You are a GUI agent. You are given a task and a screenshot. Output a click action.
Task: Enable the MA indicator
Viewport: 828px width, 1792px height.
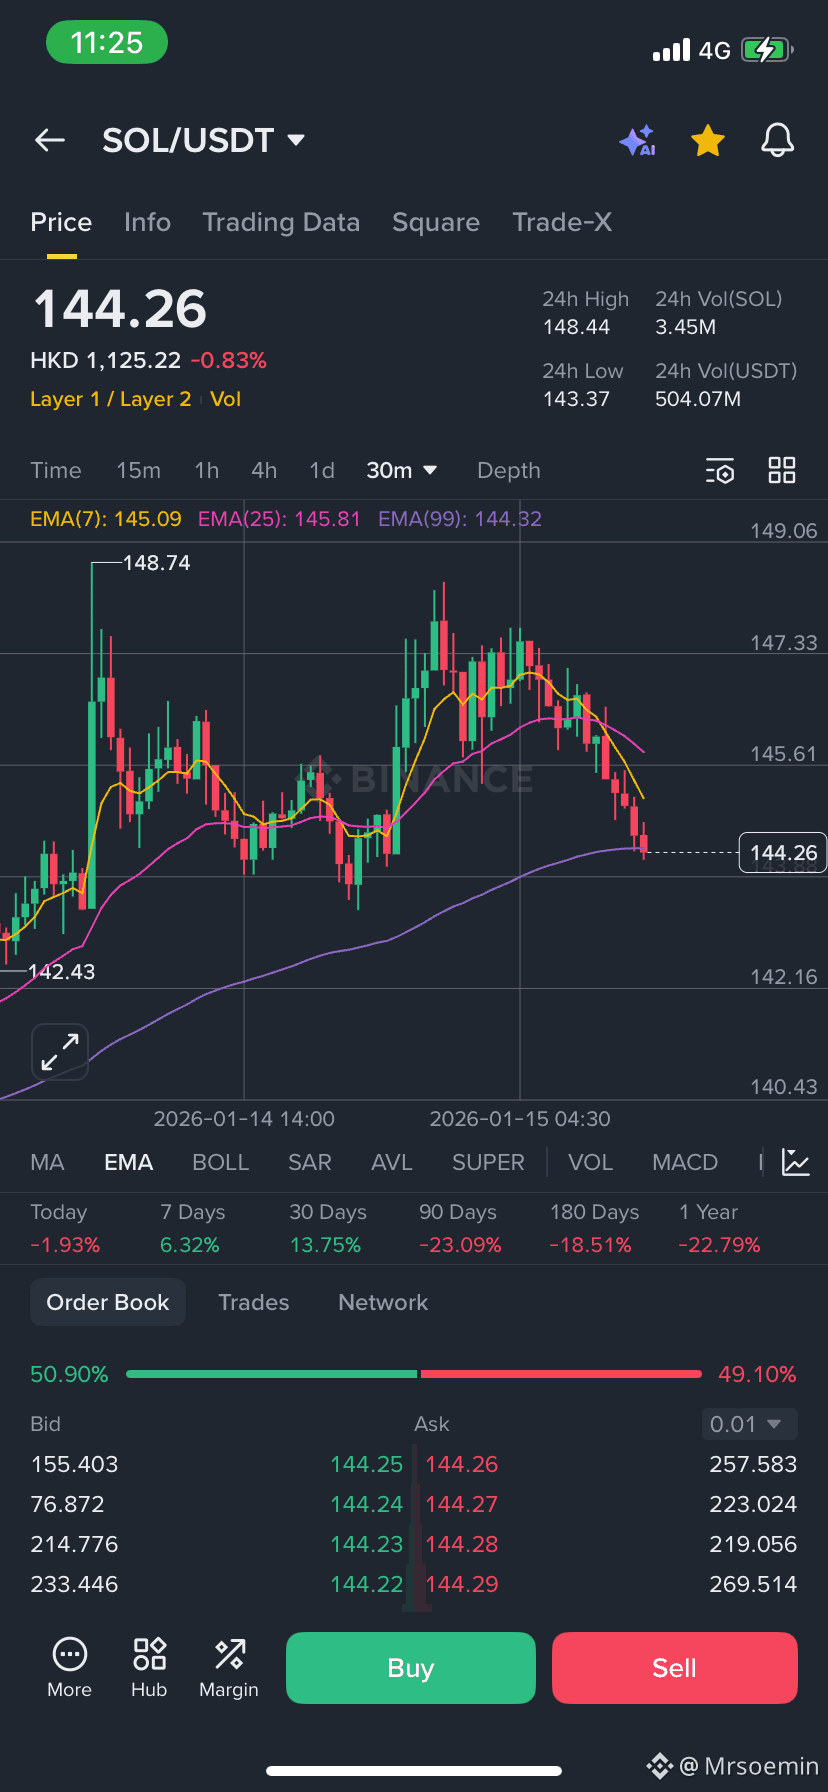click(47, 1162)
